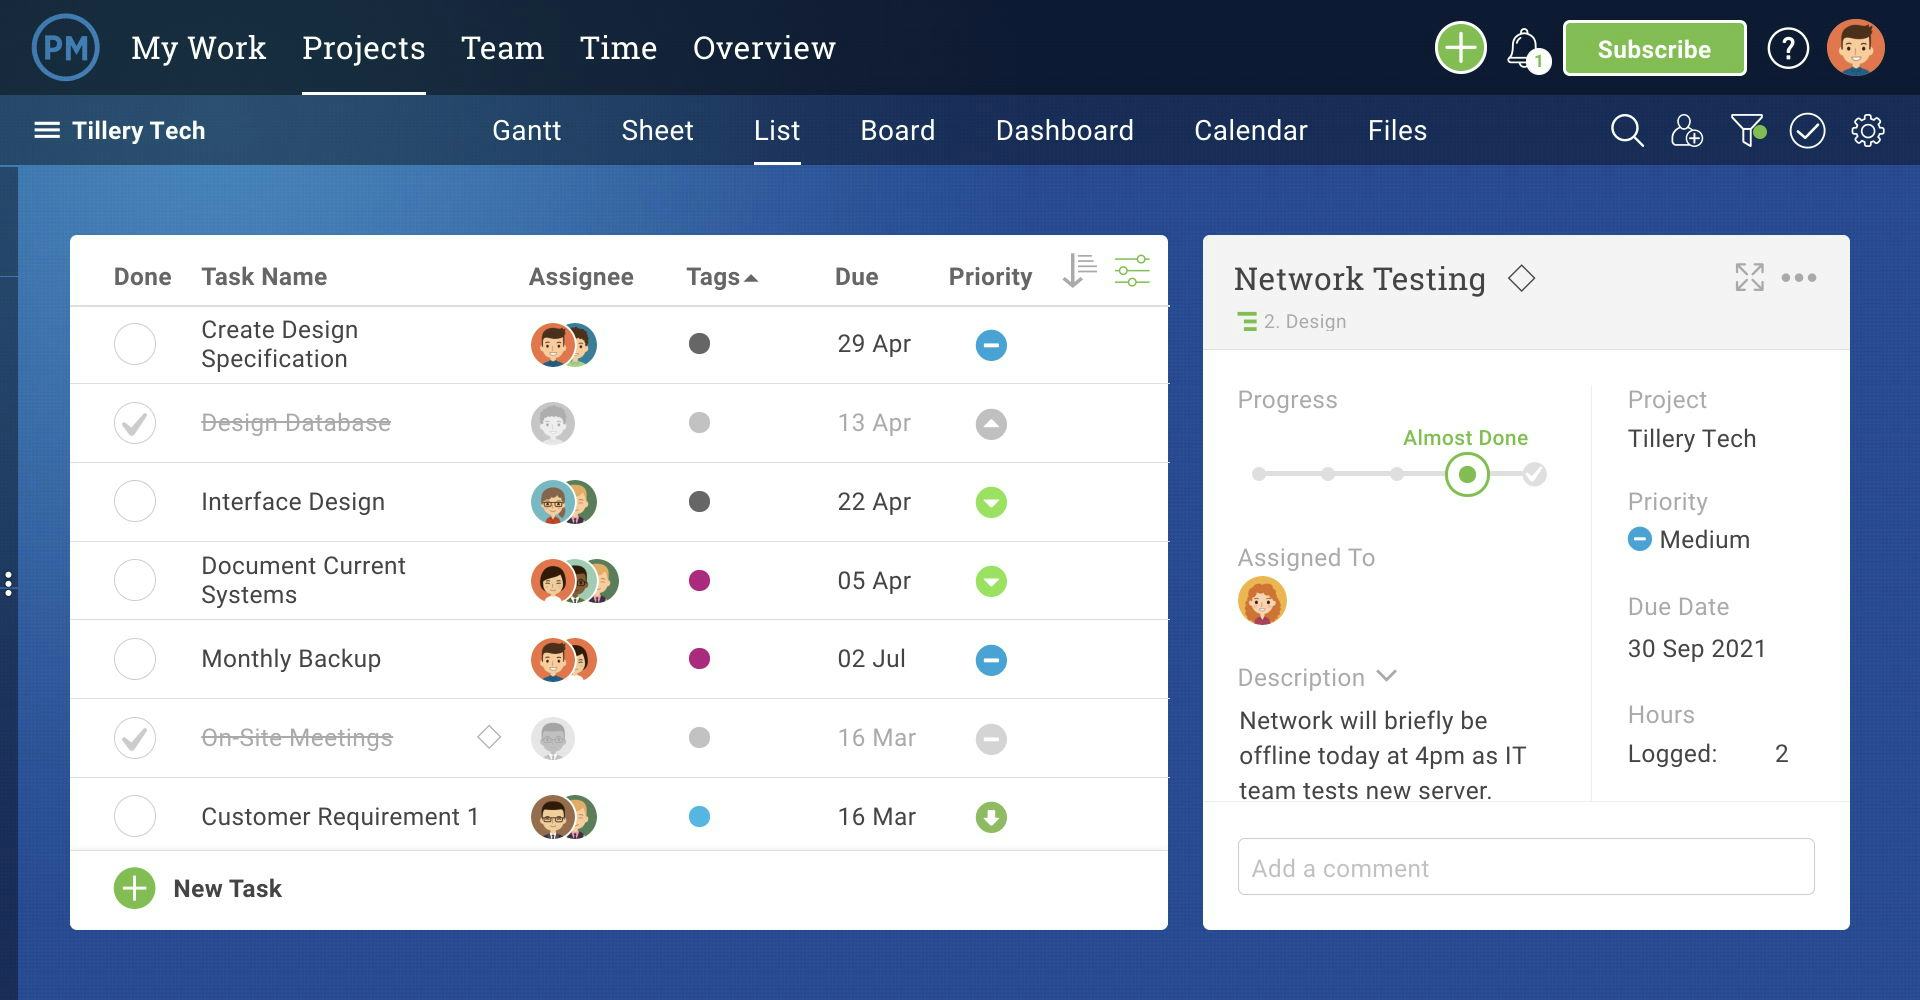Open the filter funnel icon
The image size is (1920, 1000).
pyautogui.click(x=1747, y=131)
